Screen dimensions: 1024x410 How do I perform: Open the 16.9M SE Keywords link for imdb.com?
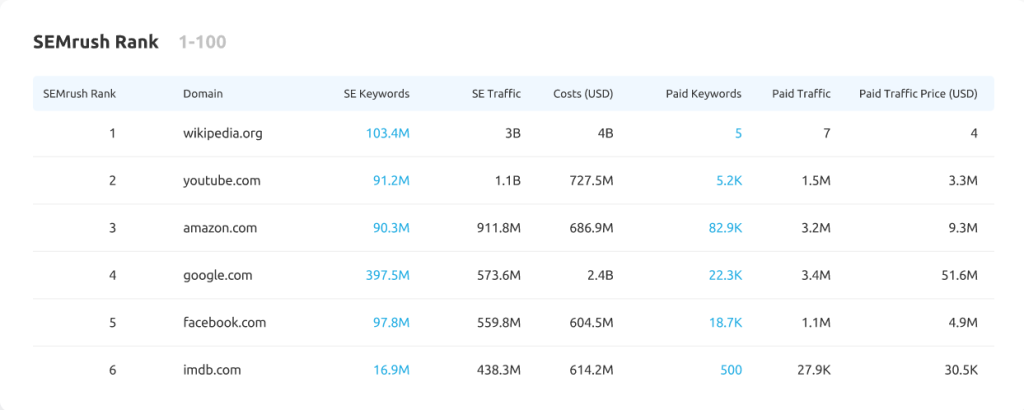click(x=392, y=370)
